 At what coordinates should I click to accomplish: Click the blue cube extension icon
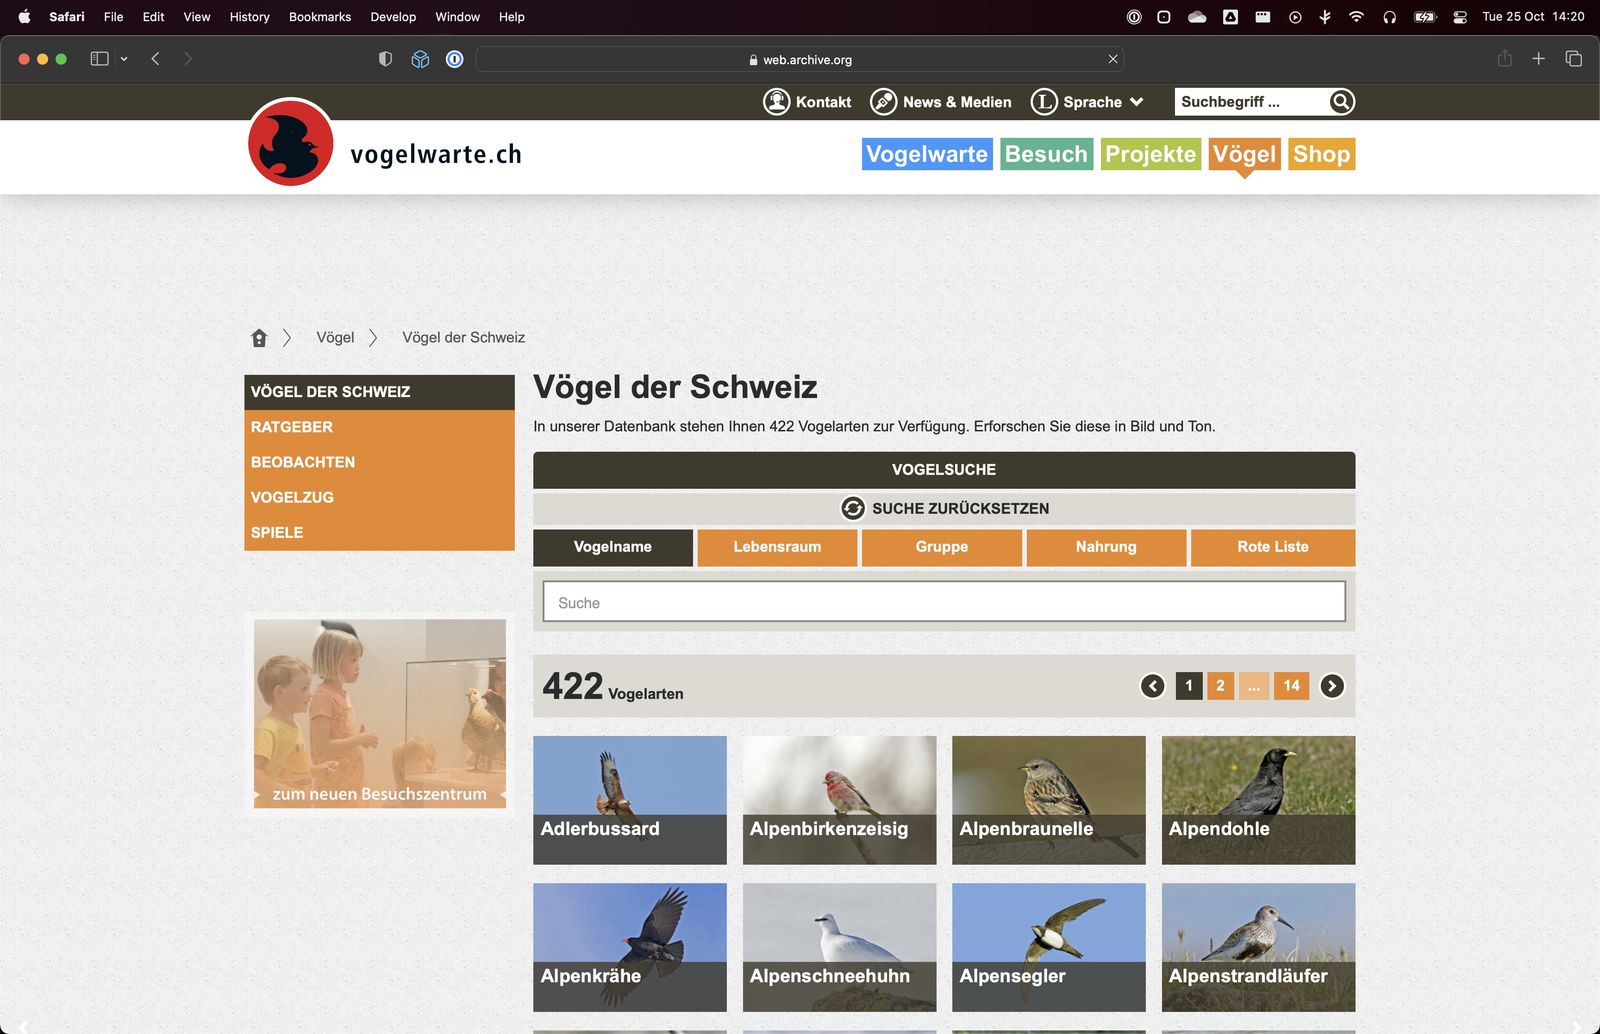click(x=420, y=59)
